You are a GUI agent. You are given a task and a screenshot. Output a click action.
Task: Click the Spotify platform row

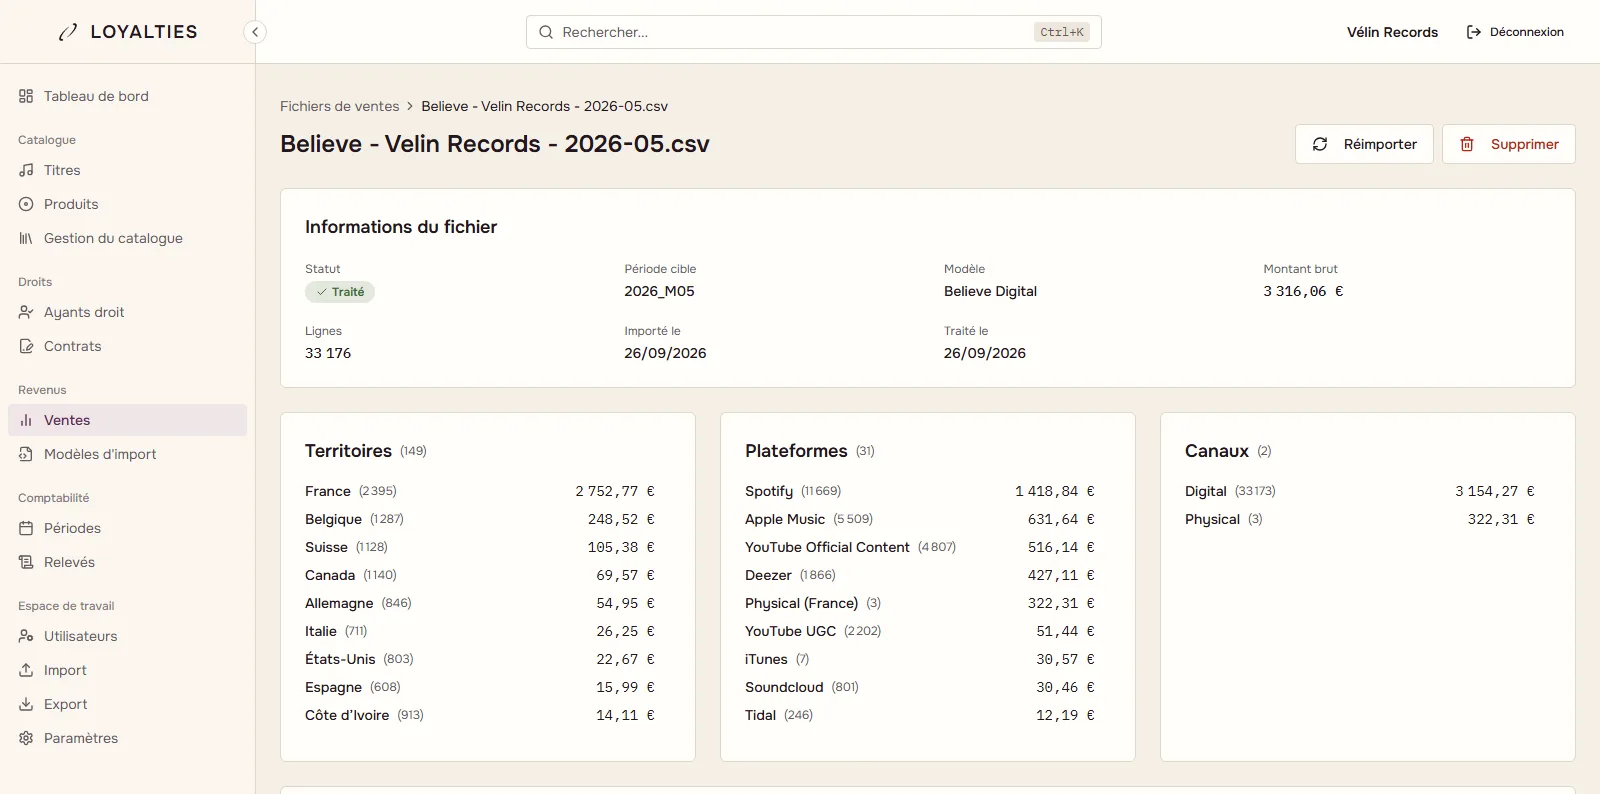click(x=920, y=491)
